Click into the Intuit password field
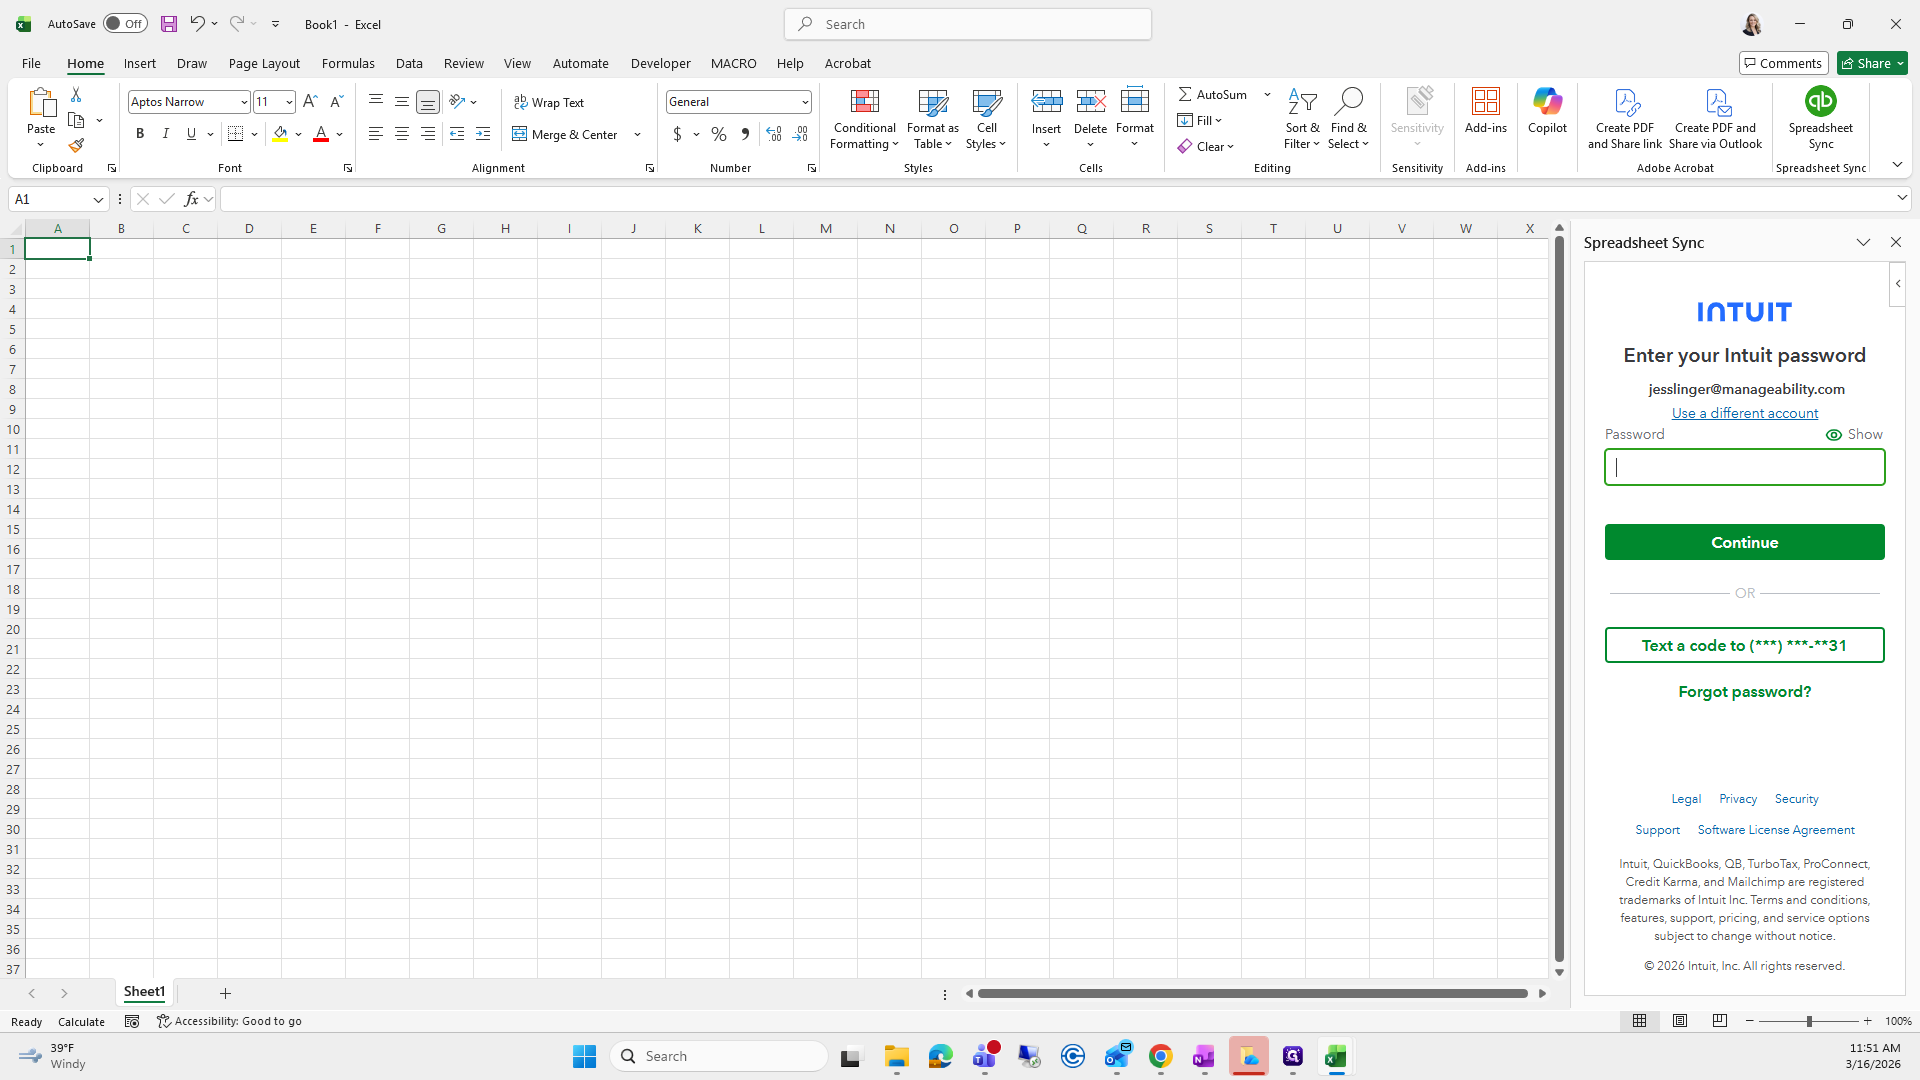This screenshot has height=1080, width=1920. 1744,467
